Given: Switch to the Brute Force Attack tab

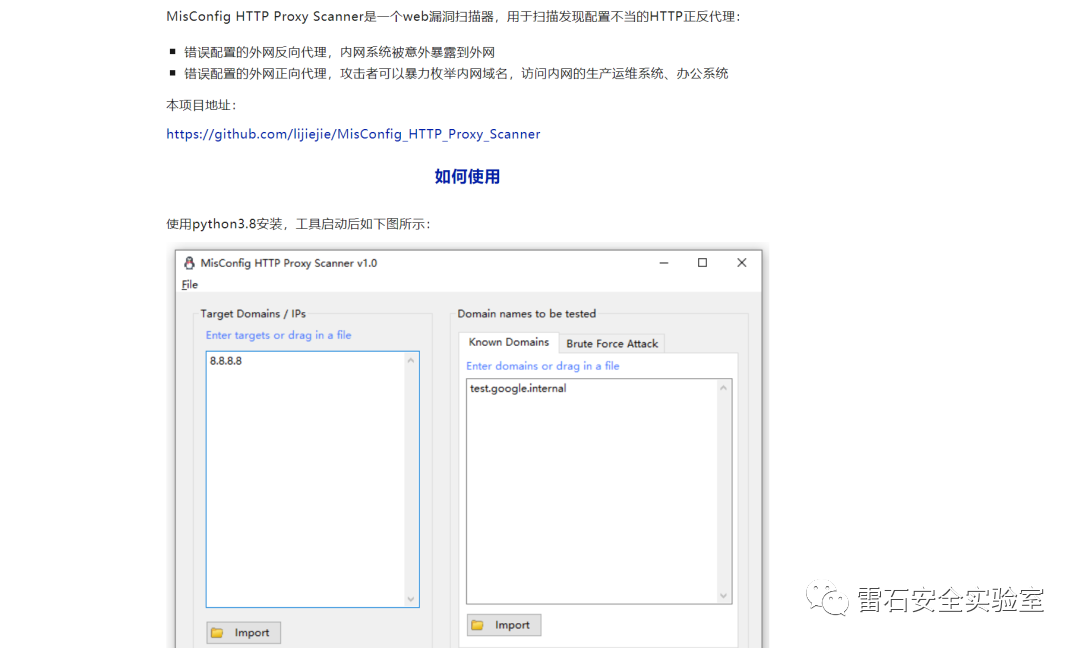Looking at the screenshot, I should (x=612, y=344).
